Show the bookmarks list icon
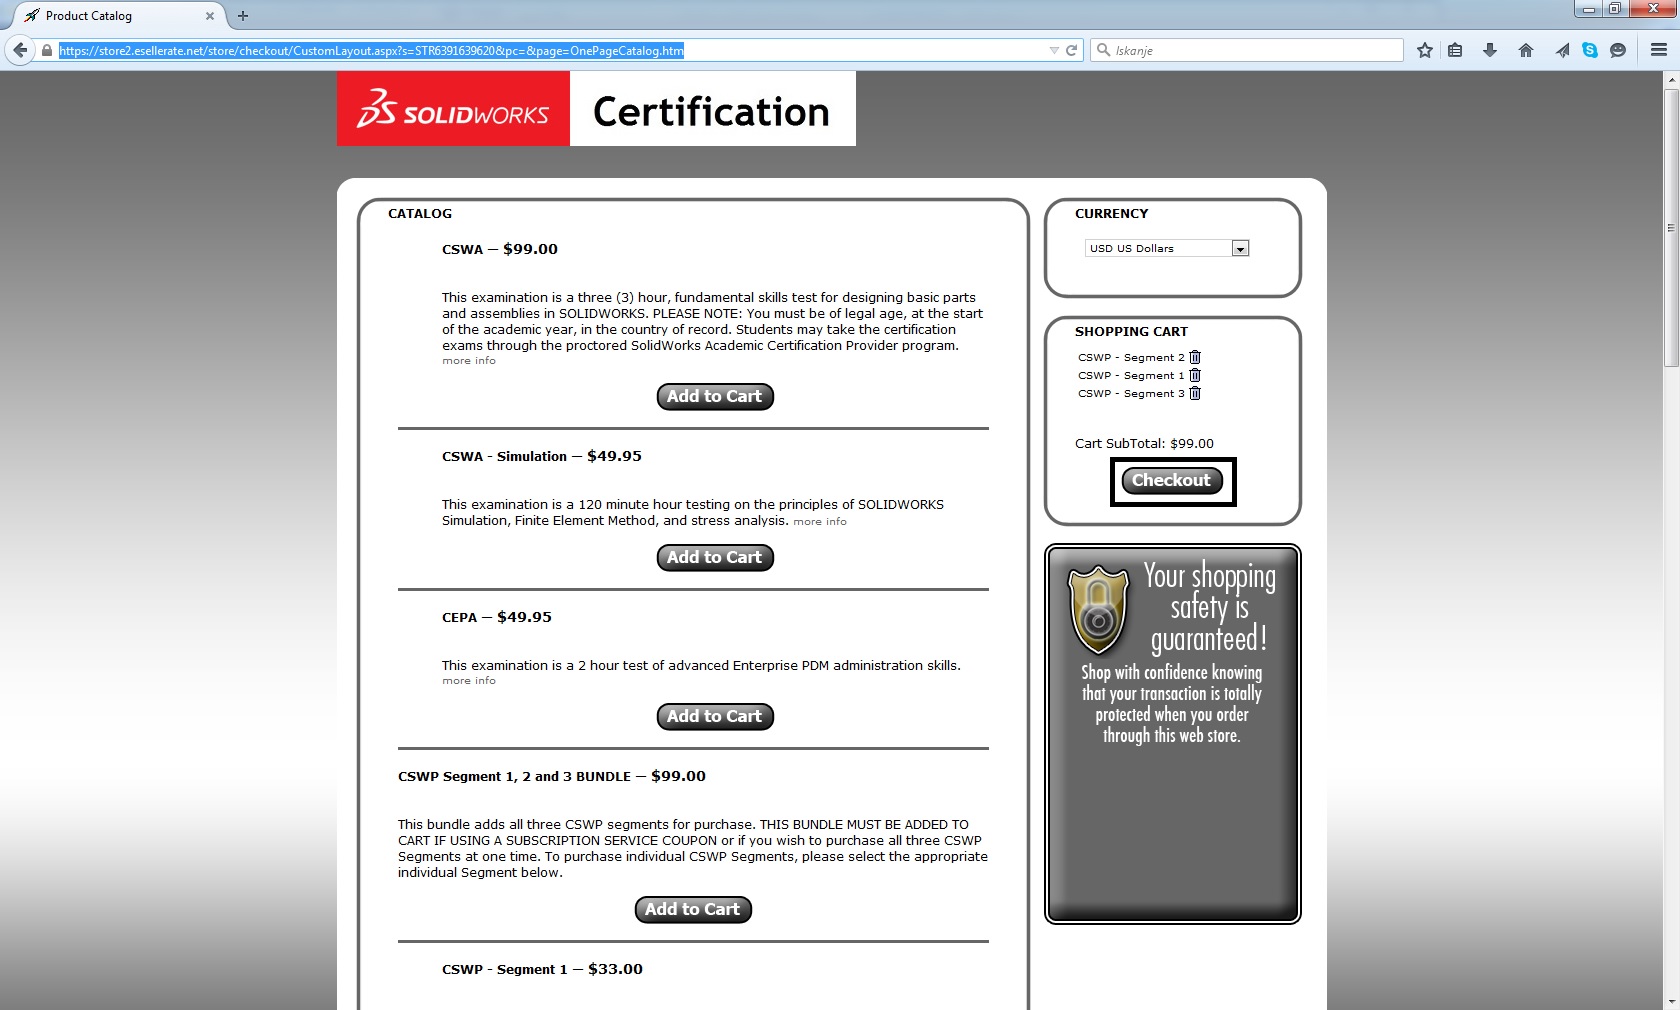This screenshot has height=1010, width=1680. [x=1455, y=50]
